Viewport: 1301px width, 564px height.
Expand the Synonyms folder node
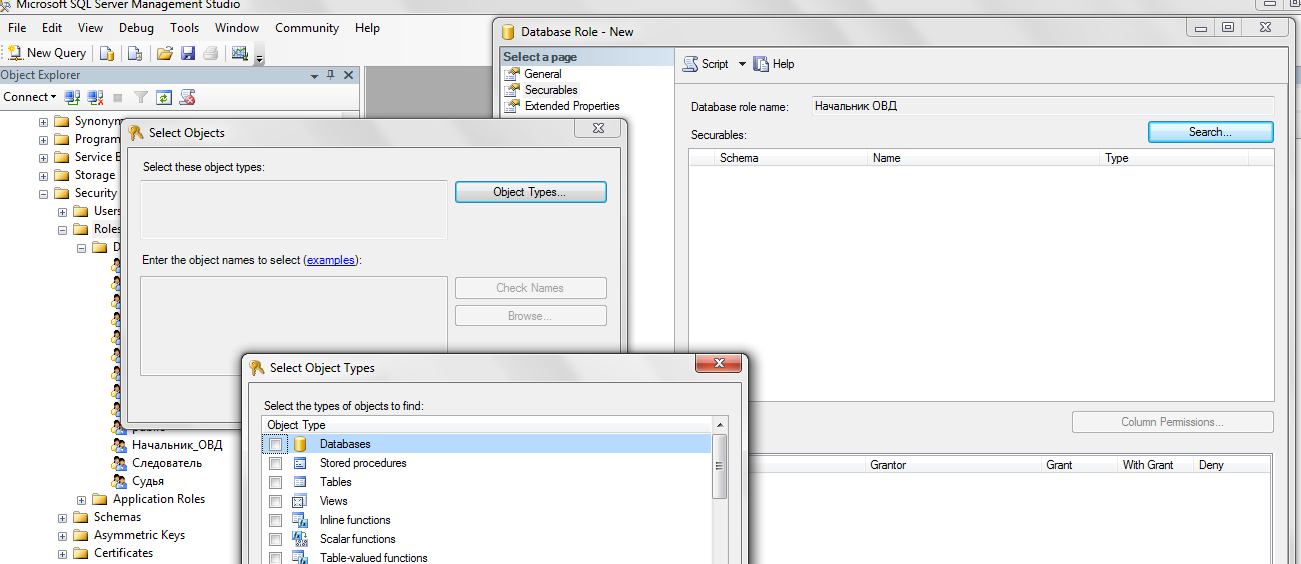coord(43,122)
